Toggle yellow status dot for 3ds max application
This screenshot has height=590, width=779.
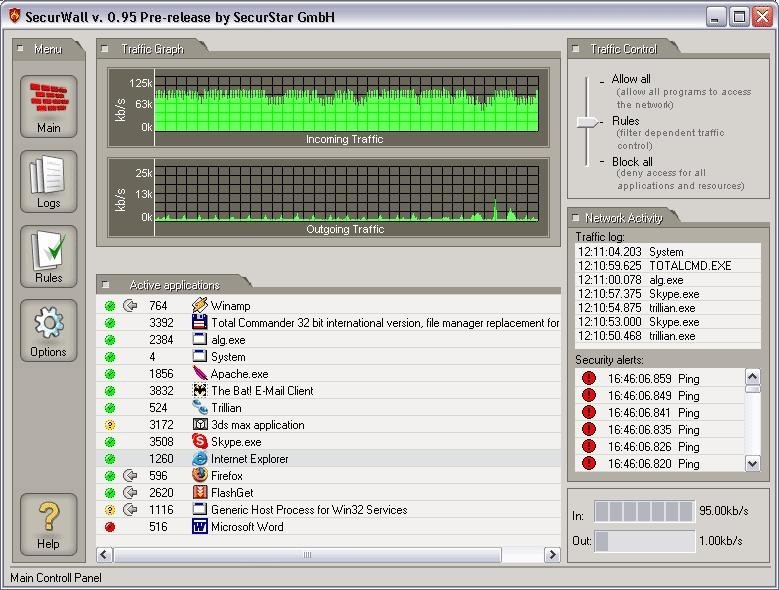click(110, 425)
